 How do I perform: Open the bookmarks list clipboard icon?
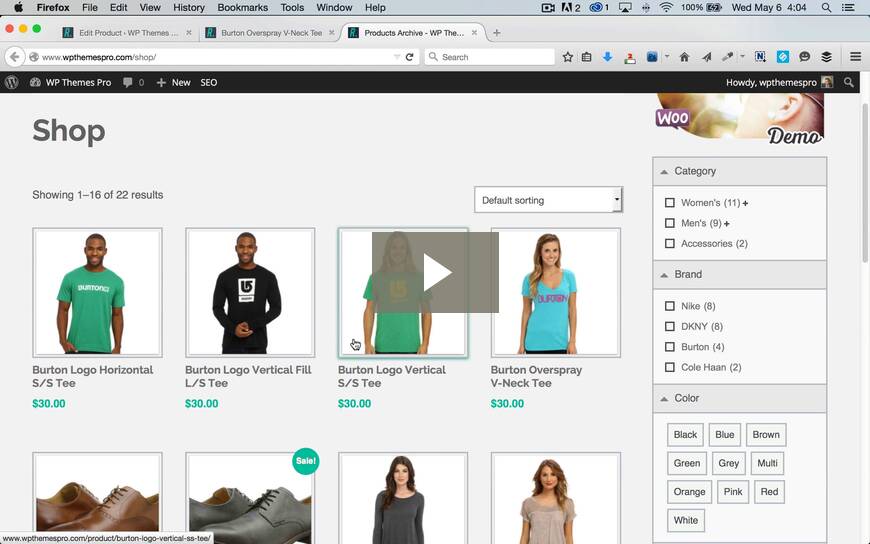coord(586,57)
